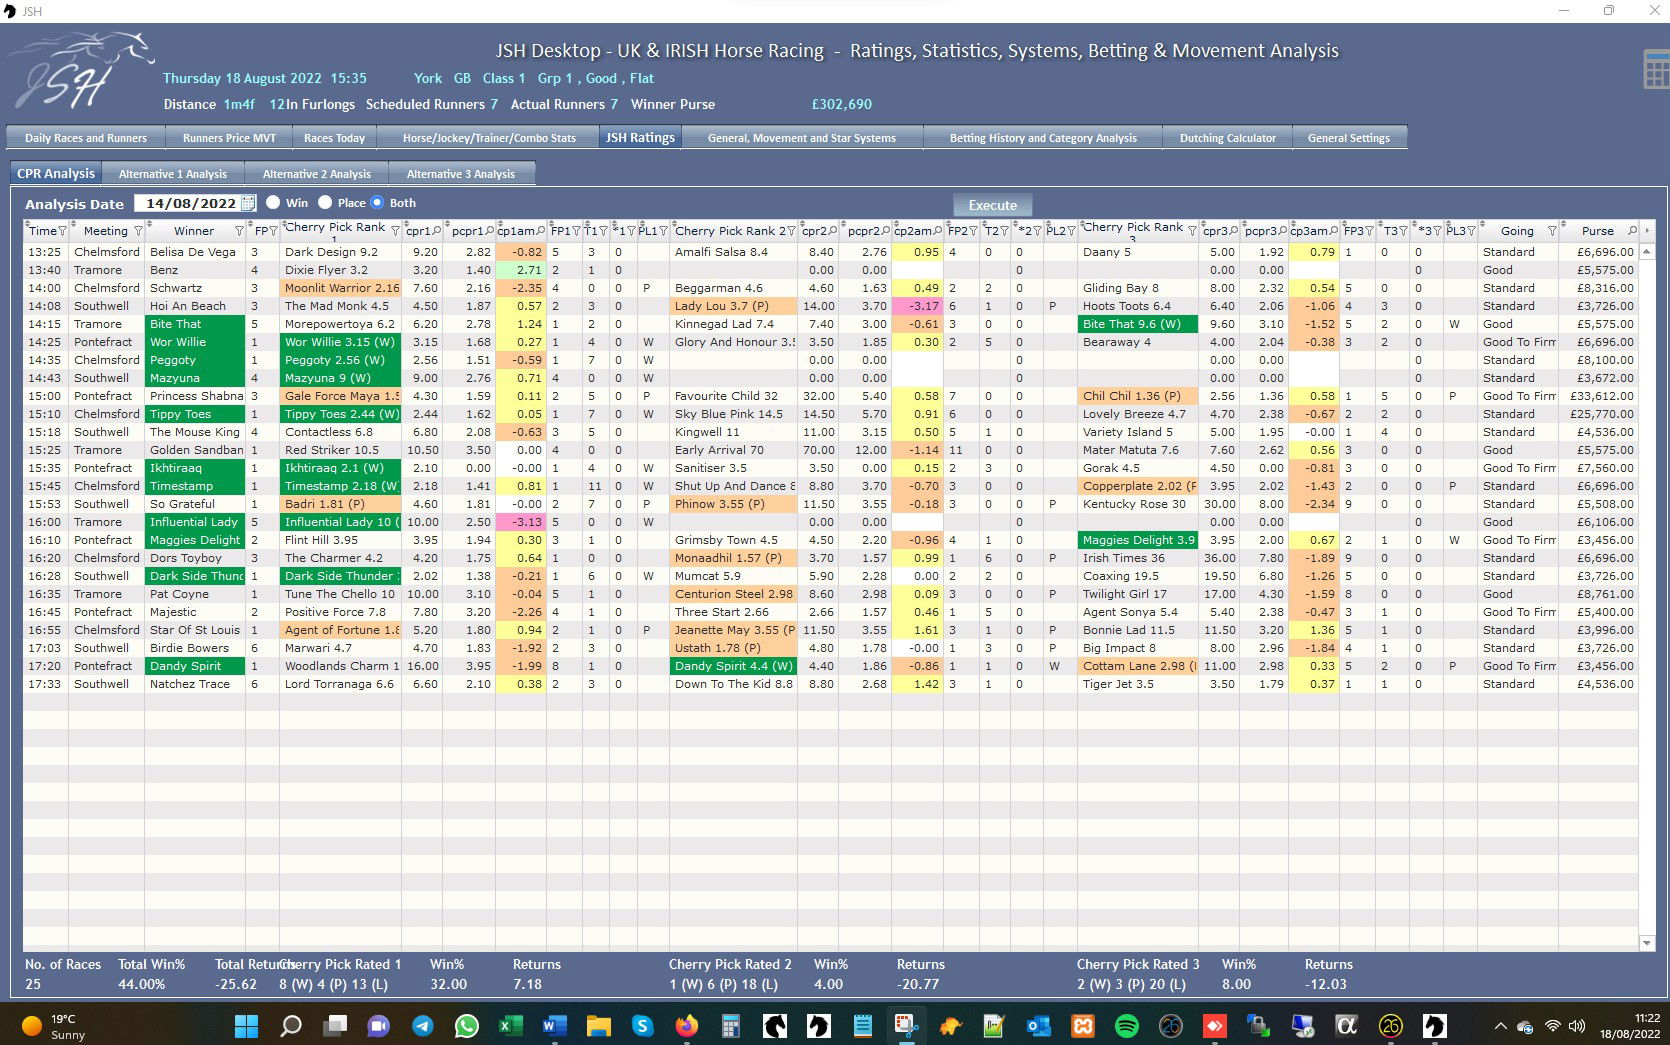Screen dimensions: 1670x1045
Task: Click the Purse column search magnifier
Action: tap(1632, 231)
